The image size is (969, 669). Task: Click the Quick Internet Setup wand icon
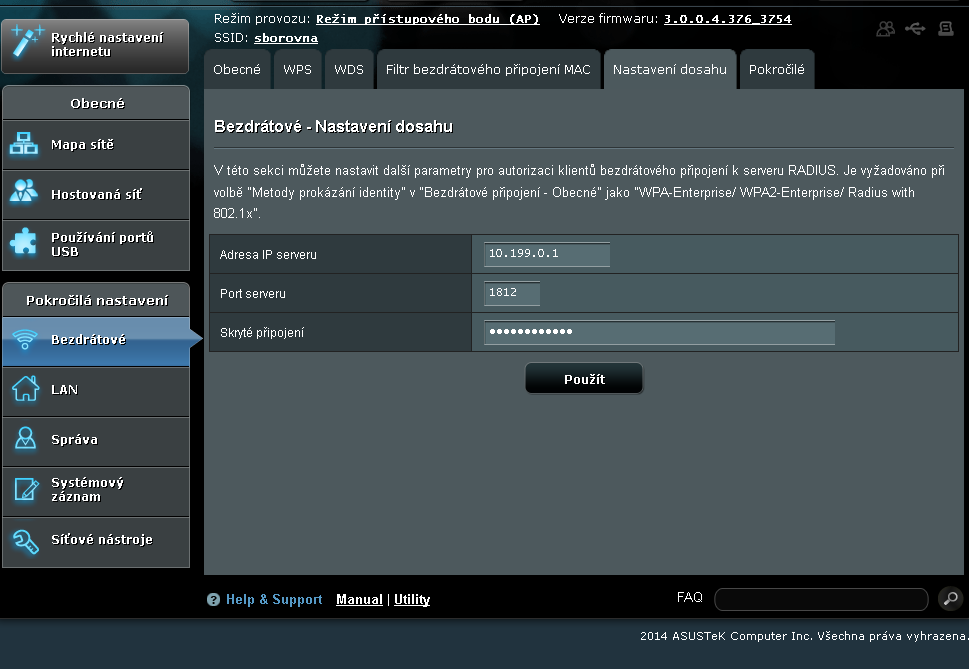click(24, 43)
